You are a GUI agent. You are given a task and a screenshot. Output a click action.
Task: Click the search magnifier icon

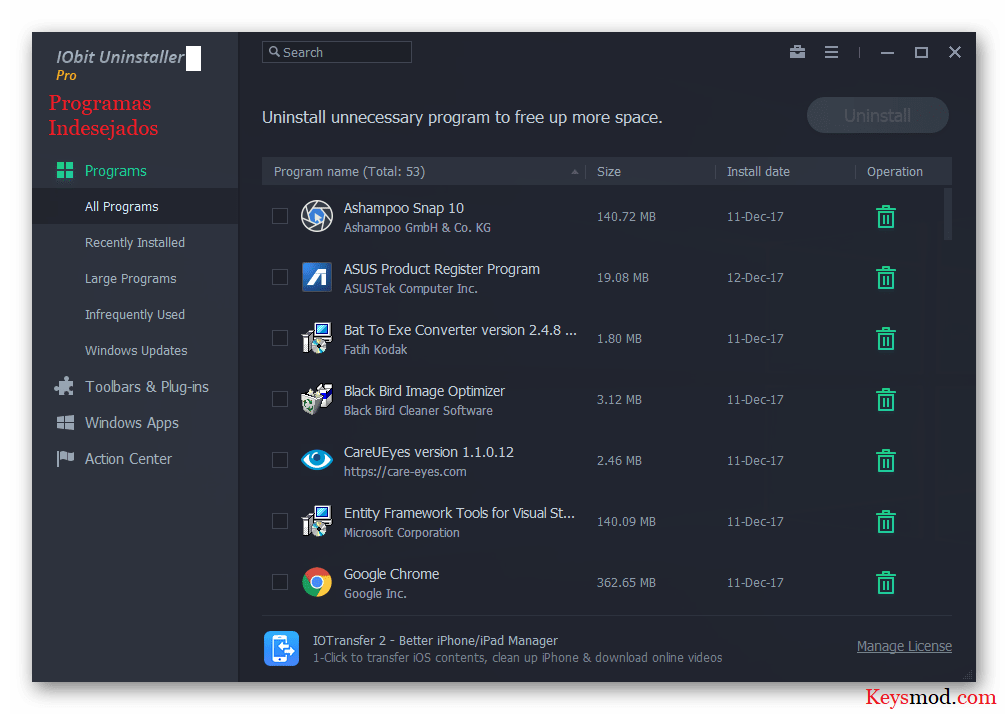click(x=274, y=51)
